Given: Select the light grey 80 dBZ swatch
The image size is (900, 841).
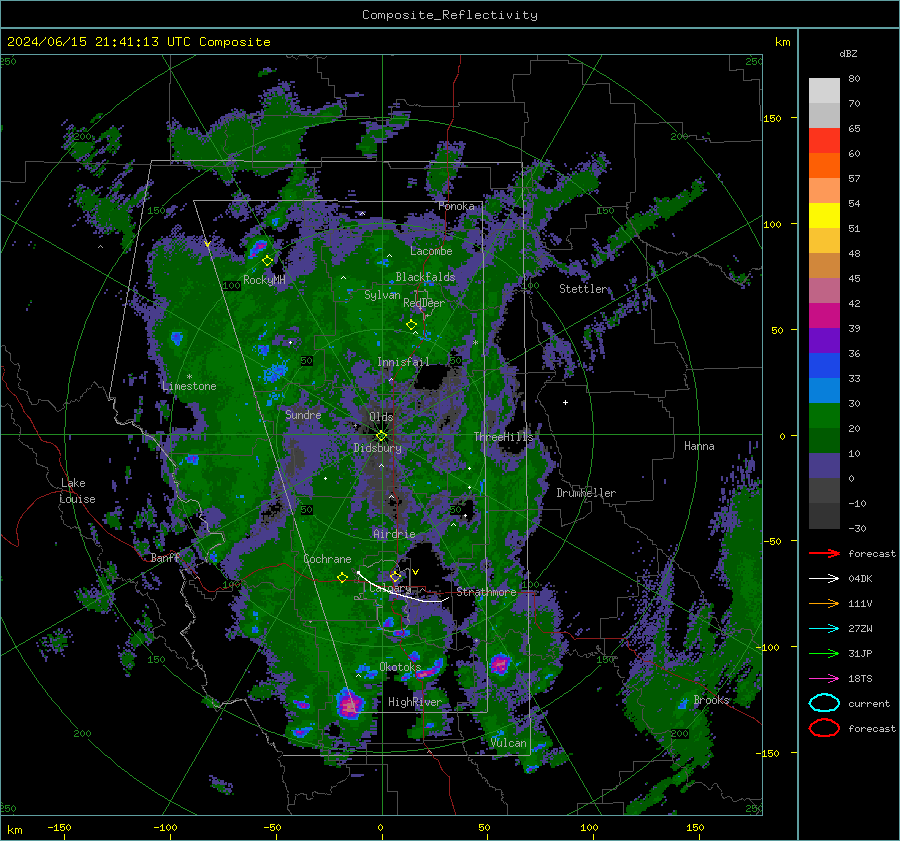Looking at the screenshot, I should (x=824, y=90).
